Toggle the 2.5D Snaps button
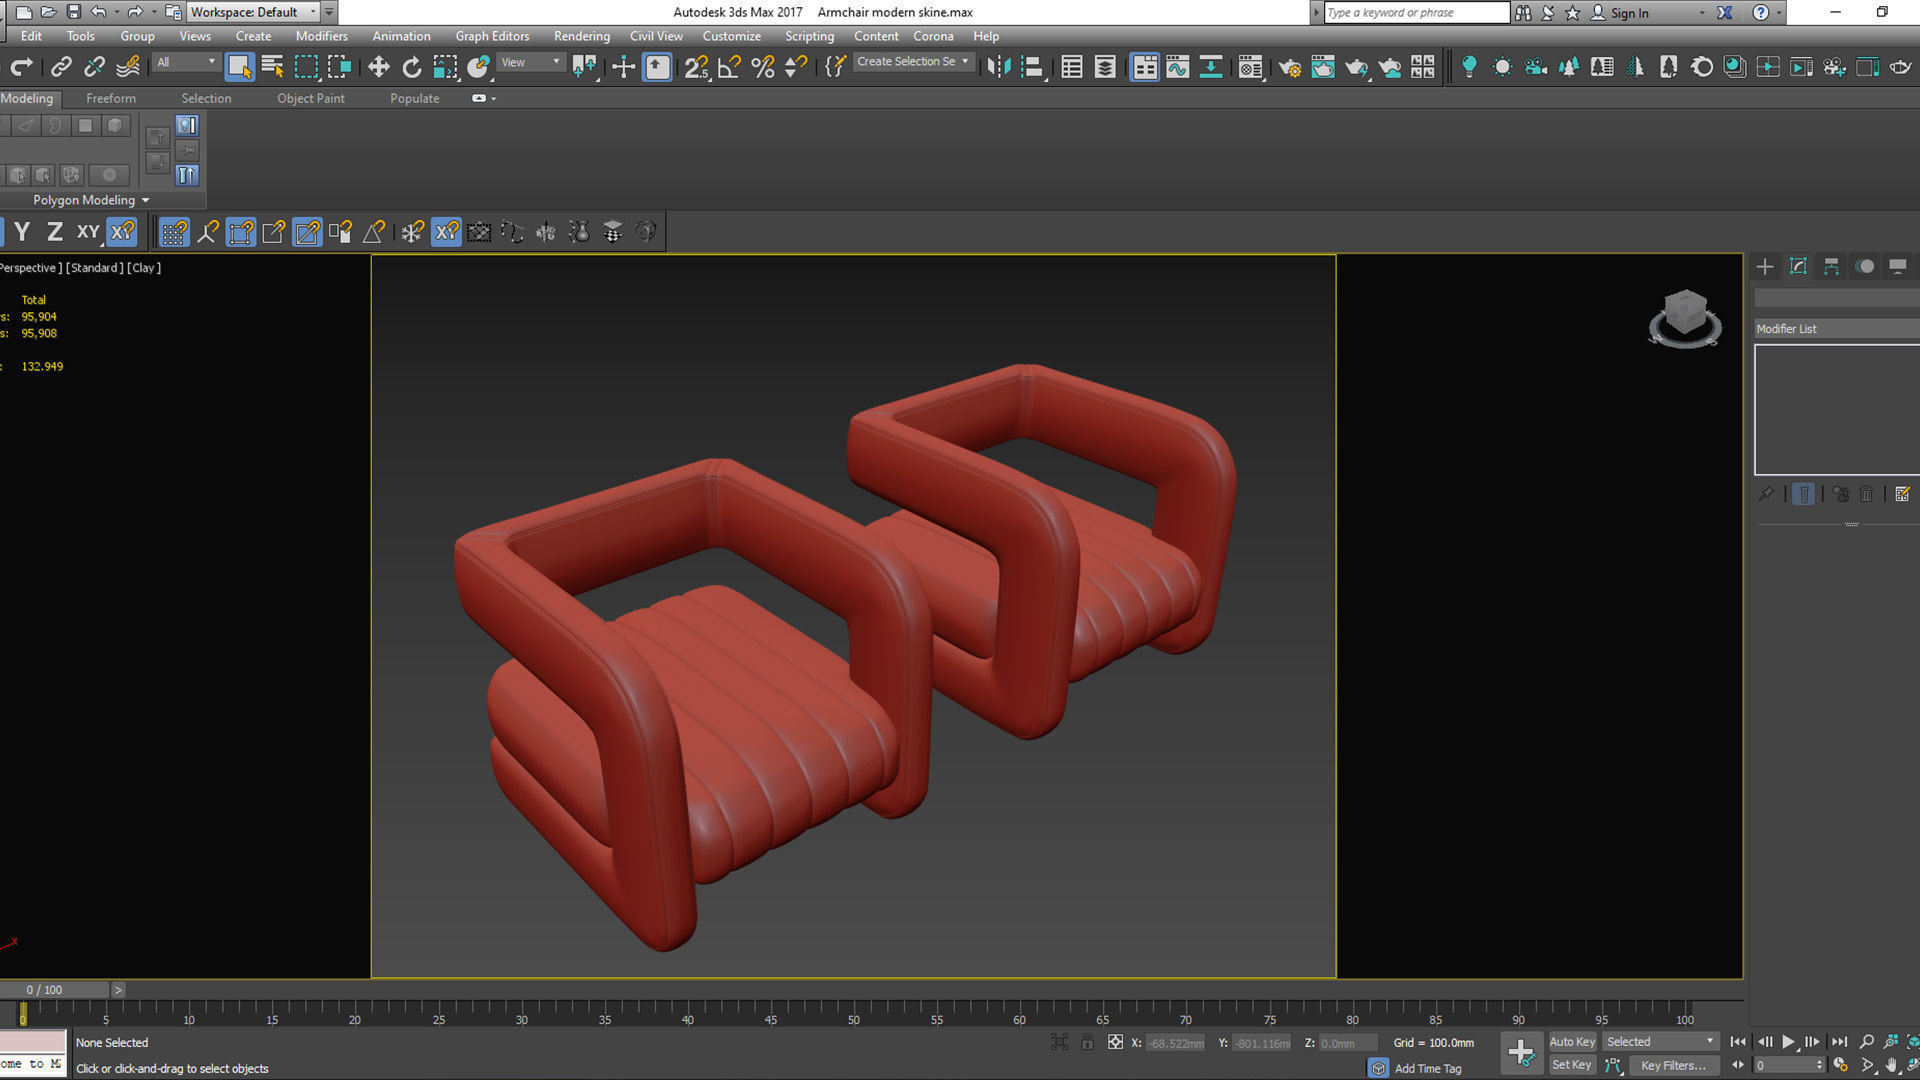Image resolution: width=1920 pixels, height=1080 pixels. [696, 67]
